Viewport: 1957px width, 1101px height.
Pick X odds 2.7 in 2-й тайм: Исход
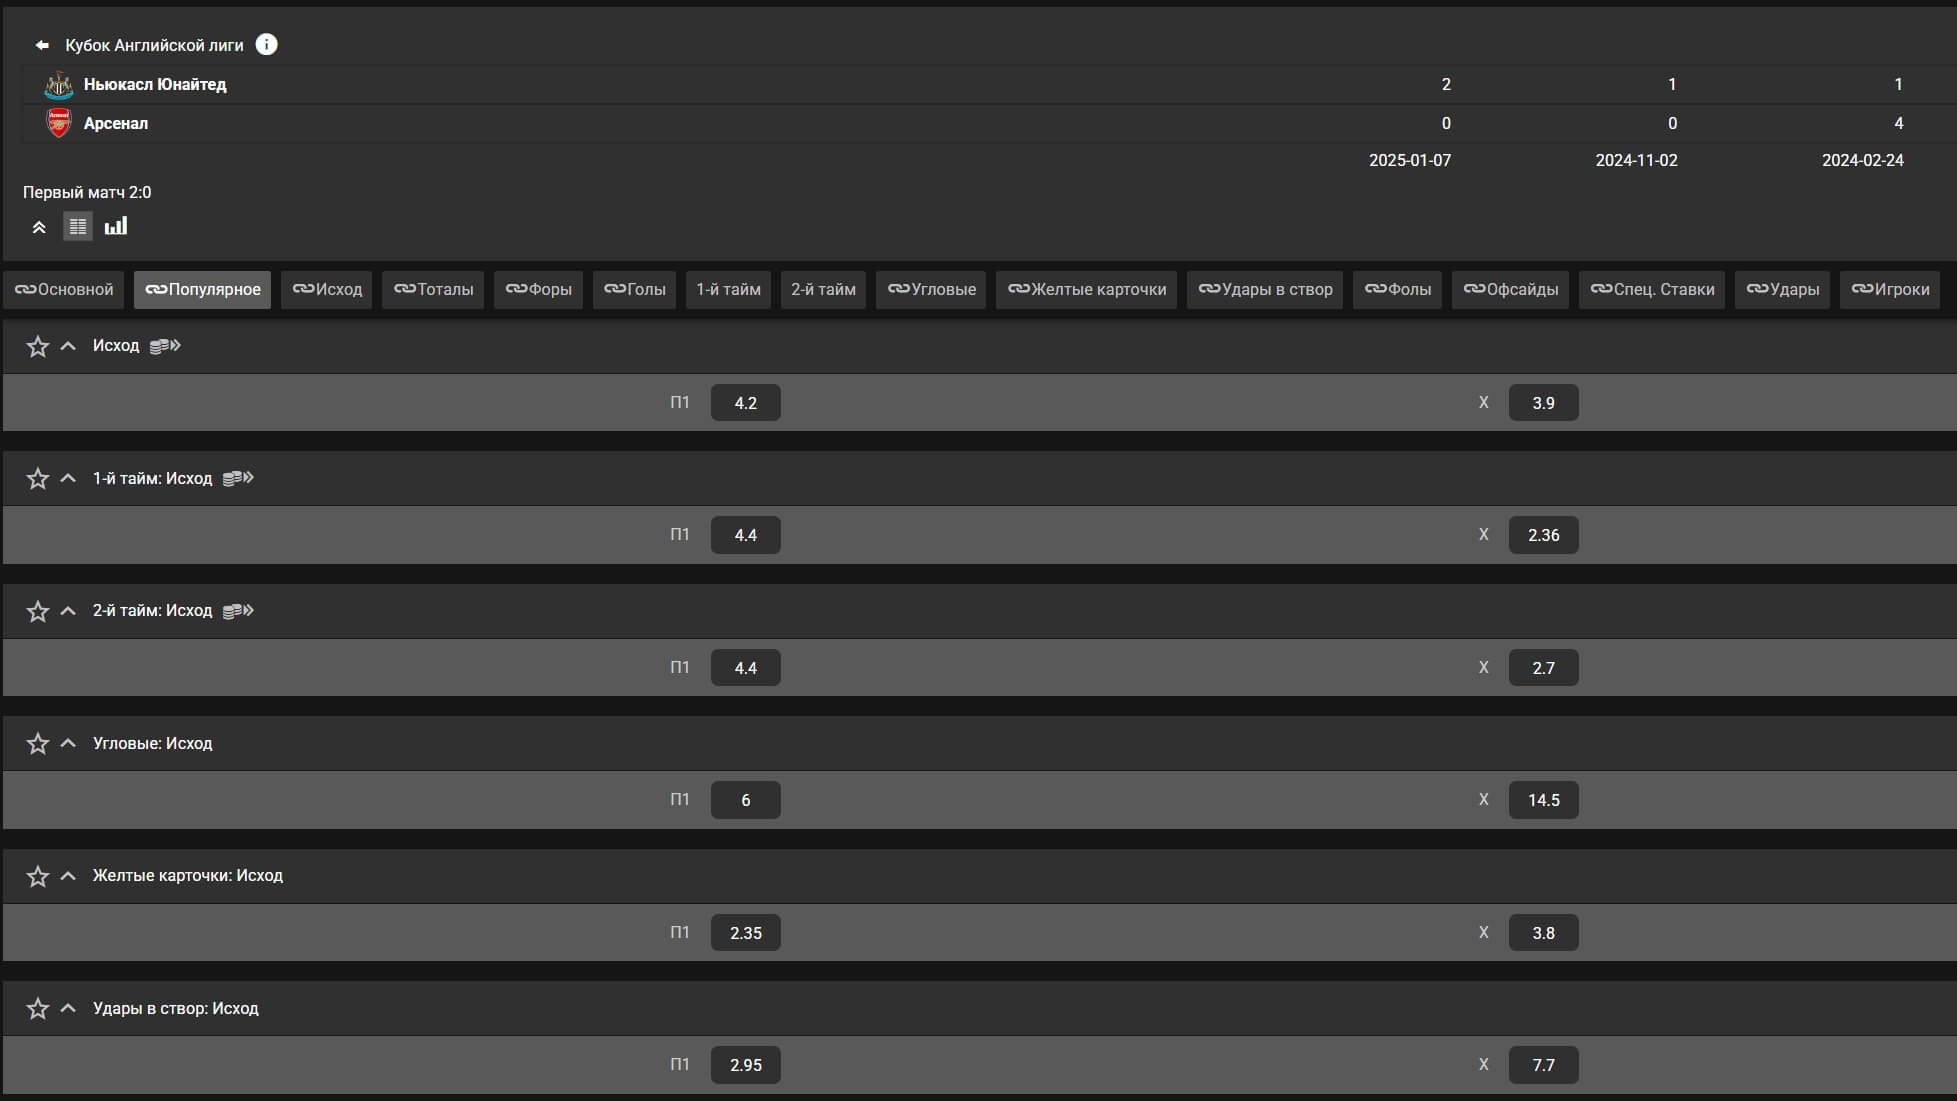tap(1544, 668)
